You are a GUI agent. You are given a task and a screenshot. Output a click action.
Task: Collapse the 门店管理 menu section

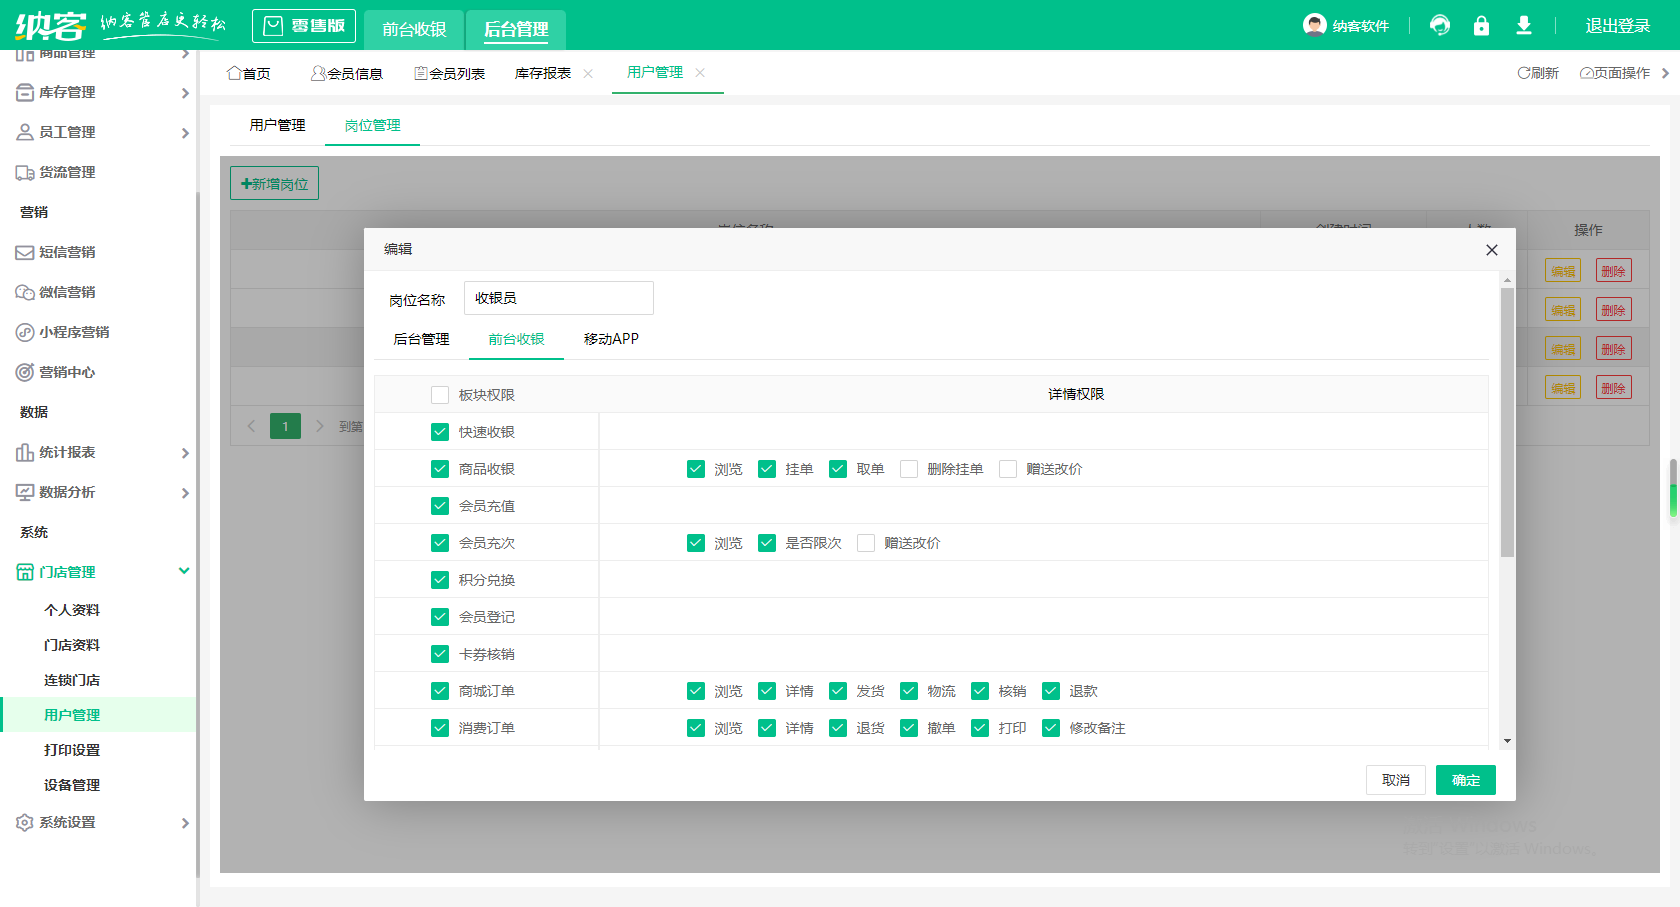pyautogui.click(x=184, y=571)
